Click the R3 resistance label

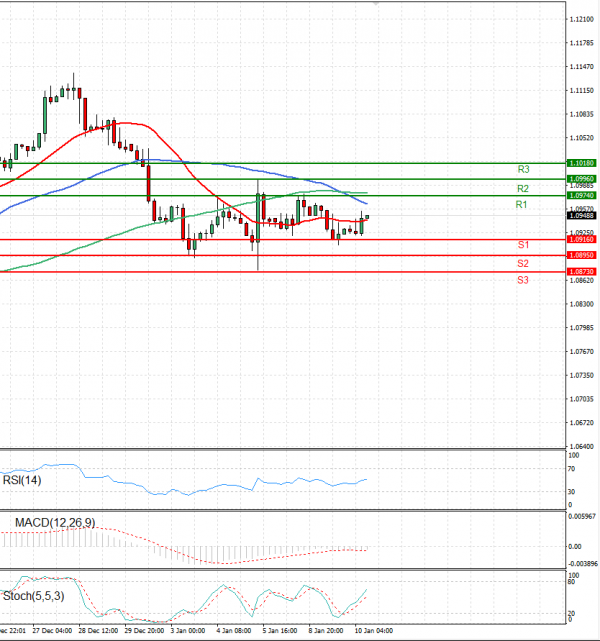point(523,169)
